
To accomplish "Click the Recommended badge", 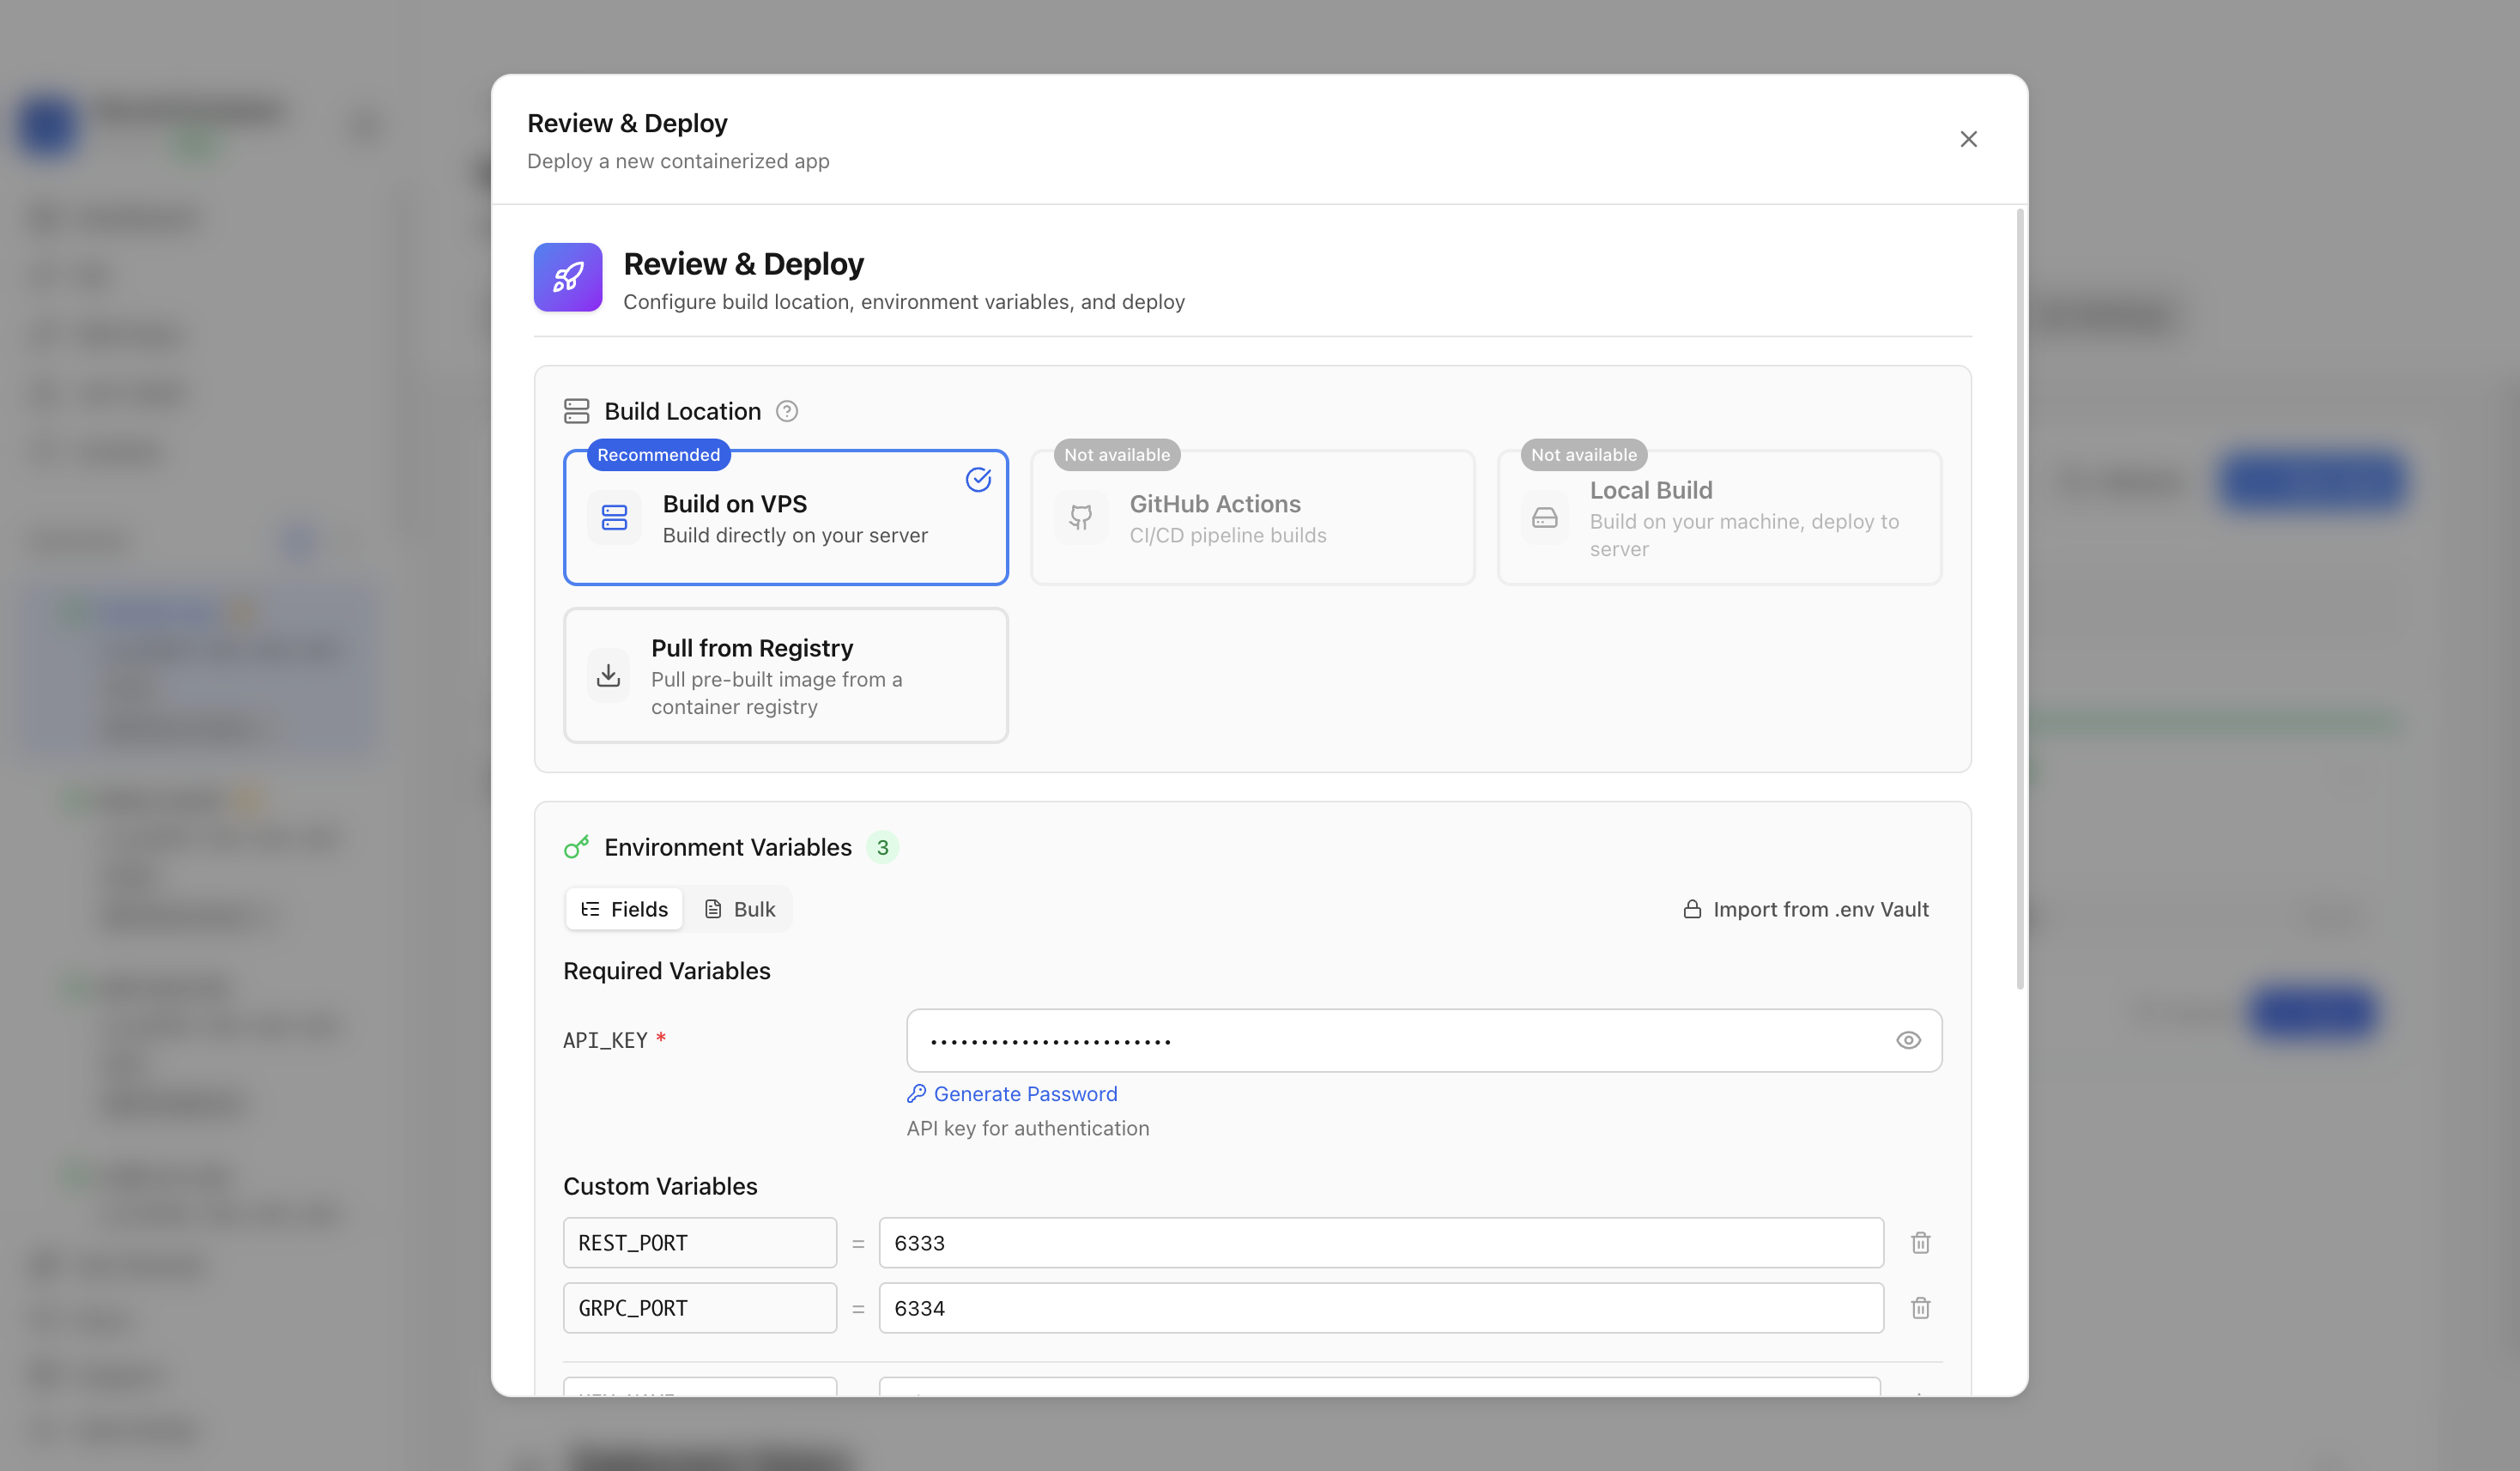I will pos(658,455).
